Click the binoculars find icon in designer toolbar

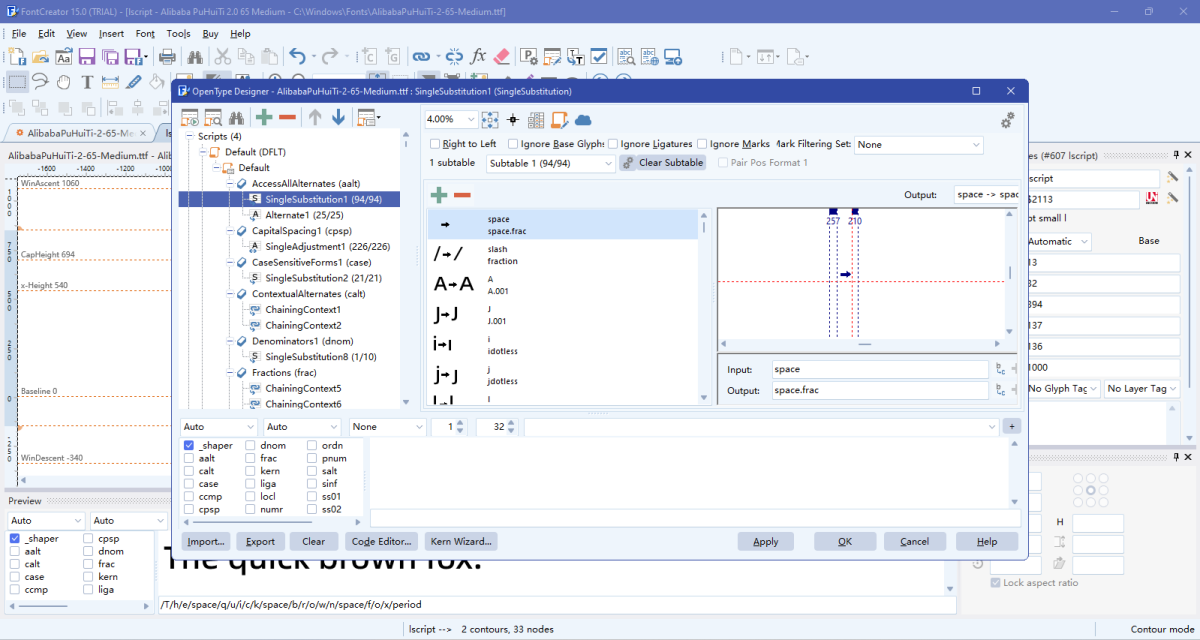[236, 118]
